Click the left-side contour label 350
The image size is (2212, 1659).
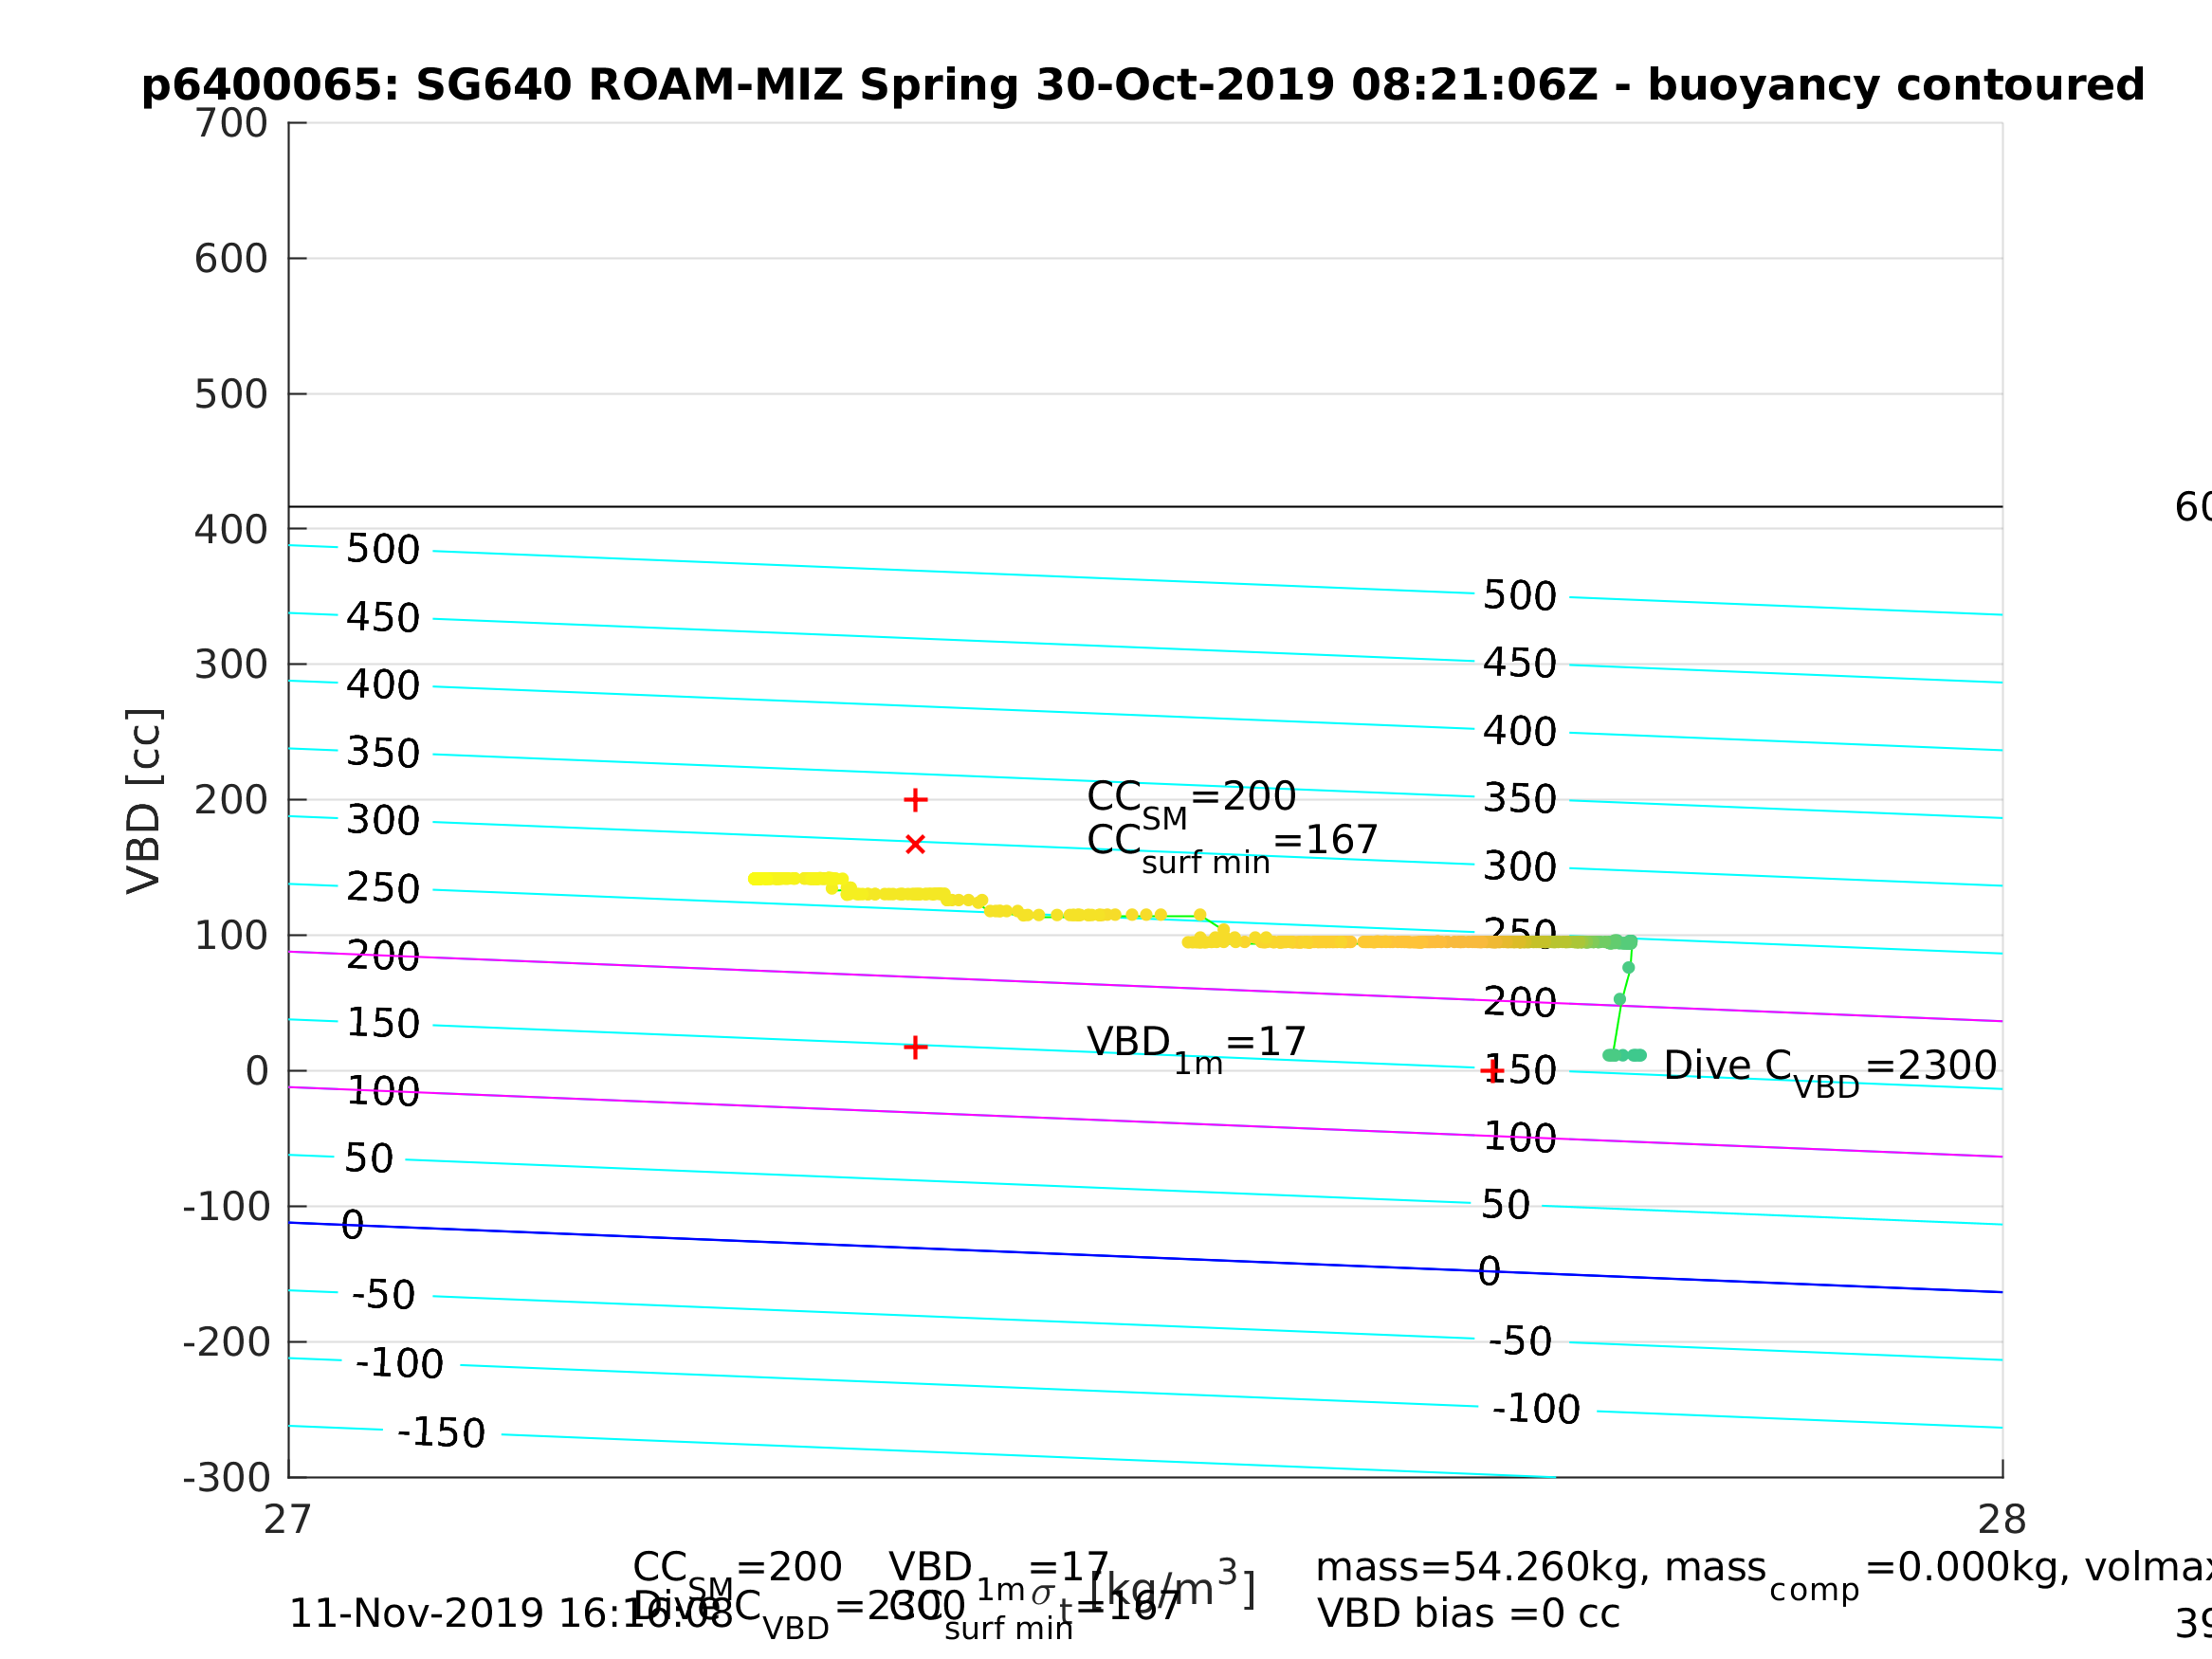383,753
